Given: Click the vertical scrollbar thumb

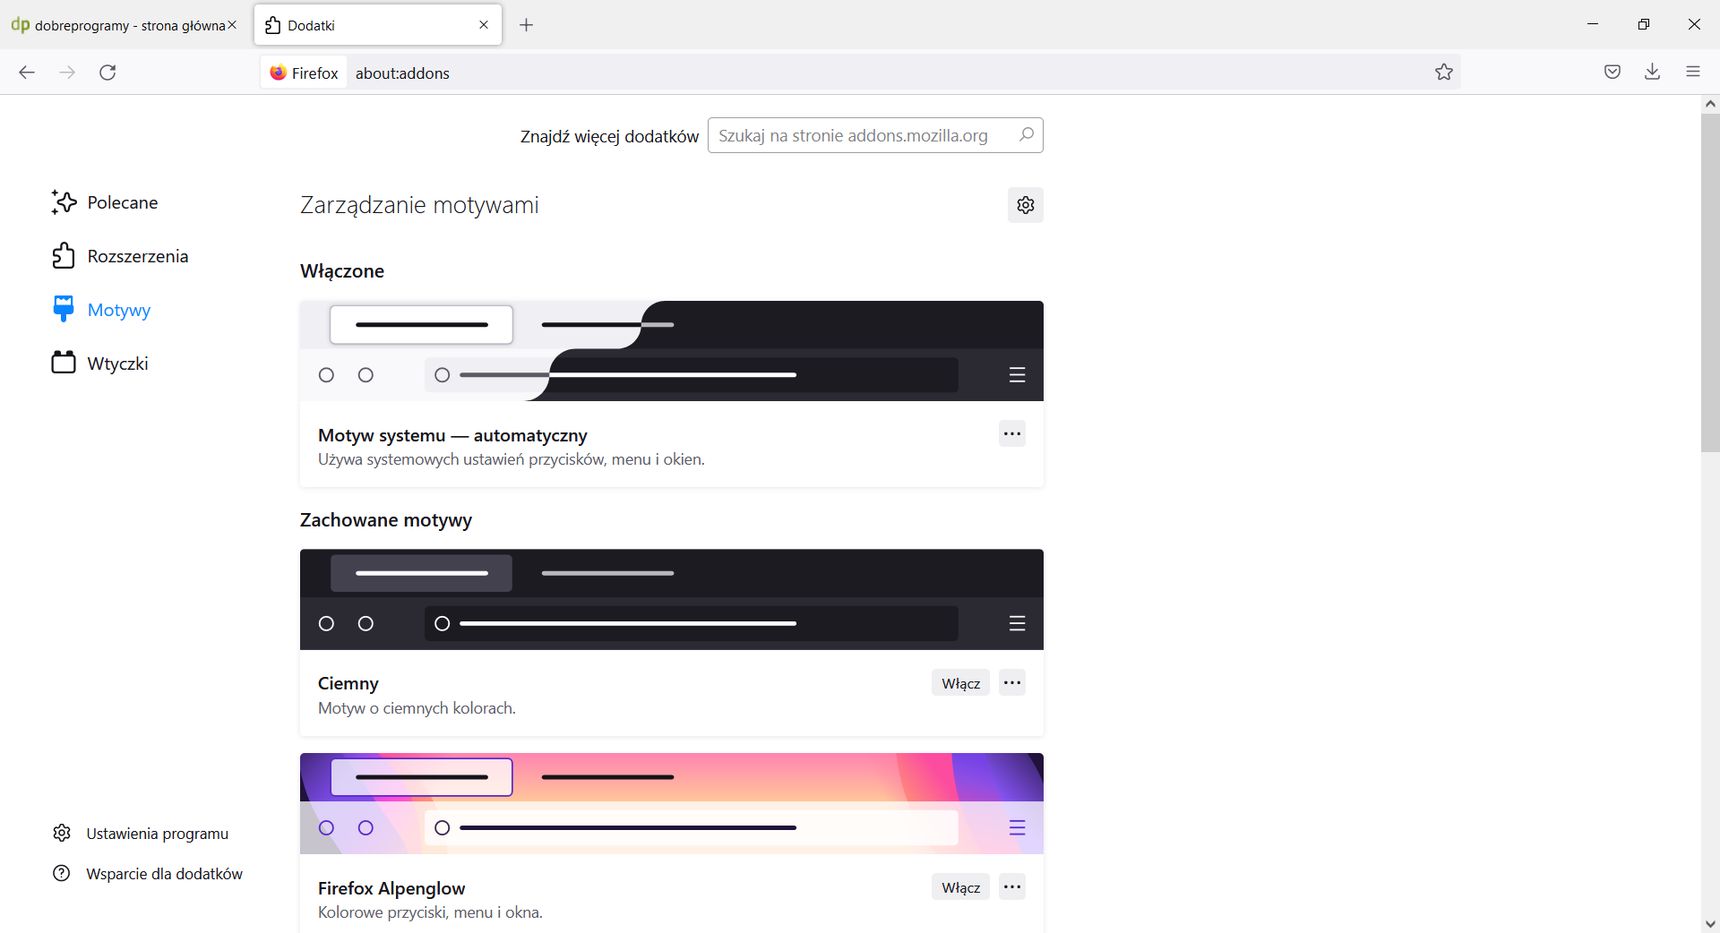Looking at the screenshot, I should [x=1710, y=282].
